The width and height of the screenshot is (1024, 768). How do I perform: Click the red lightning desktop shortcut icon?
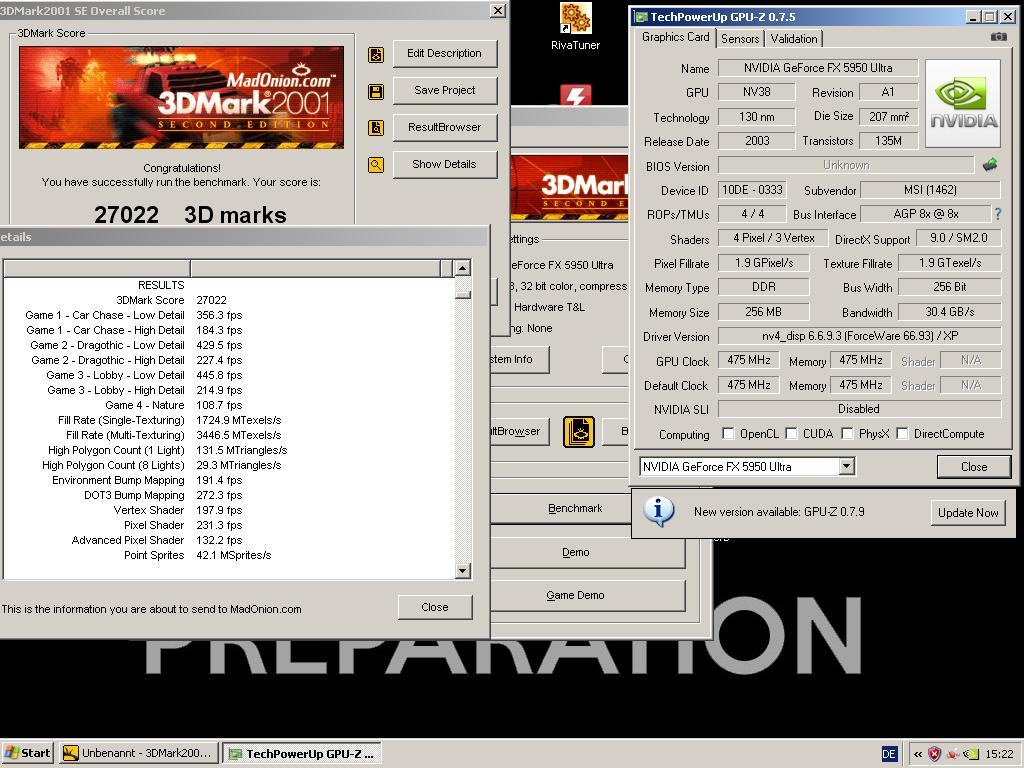click(575, 95)
